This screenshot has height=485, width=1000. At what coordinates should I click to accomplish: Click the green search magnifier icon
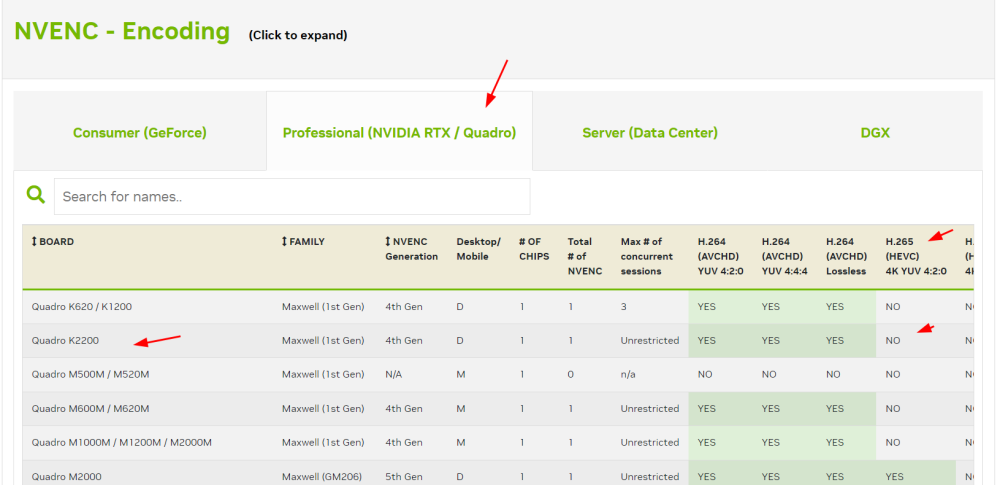36,195
